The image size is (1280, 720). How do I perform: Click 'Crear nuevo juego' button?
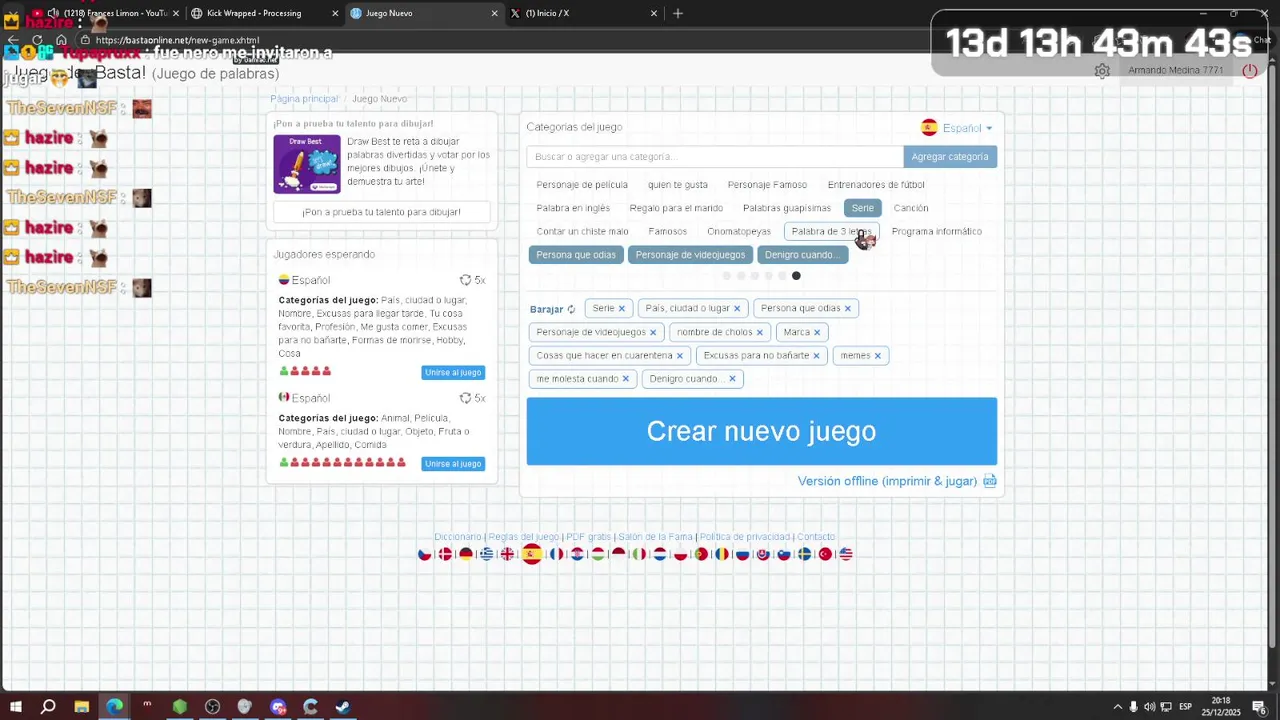(x=762, y=431)
